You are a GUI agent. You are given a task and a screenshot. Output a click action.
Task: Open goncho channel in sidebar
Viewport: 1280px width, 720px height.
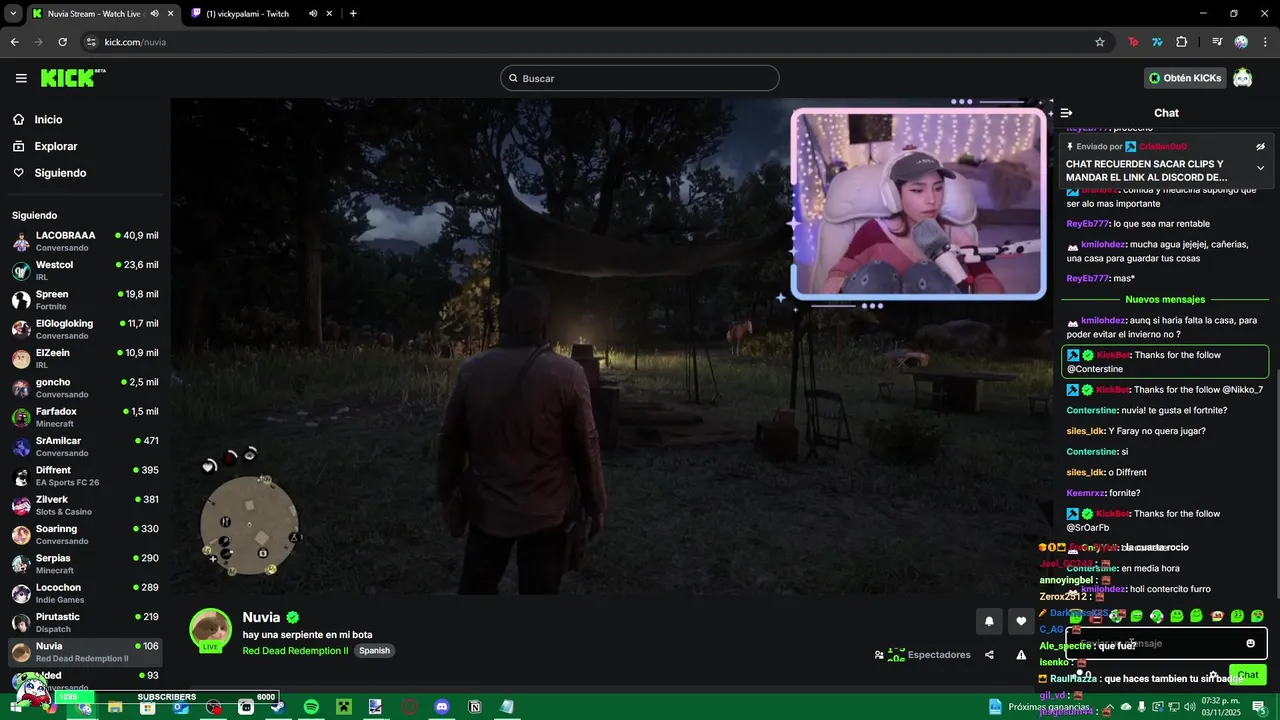(85, 388)
